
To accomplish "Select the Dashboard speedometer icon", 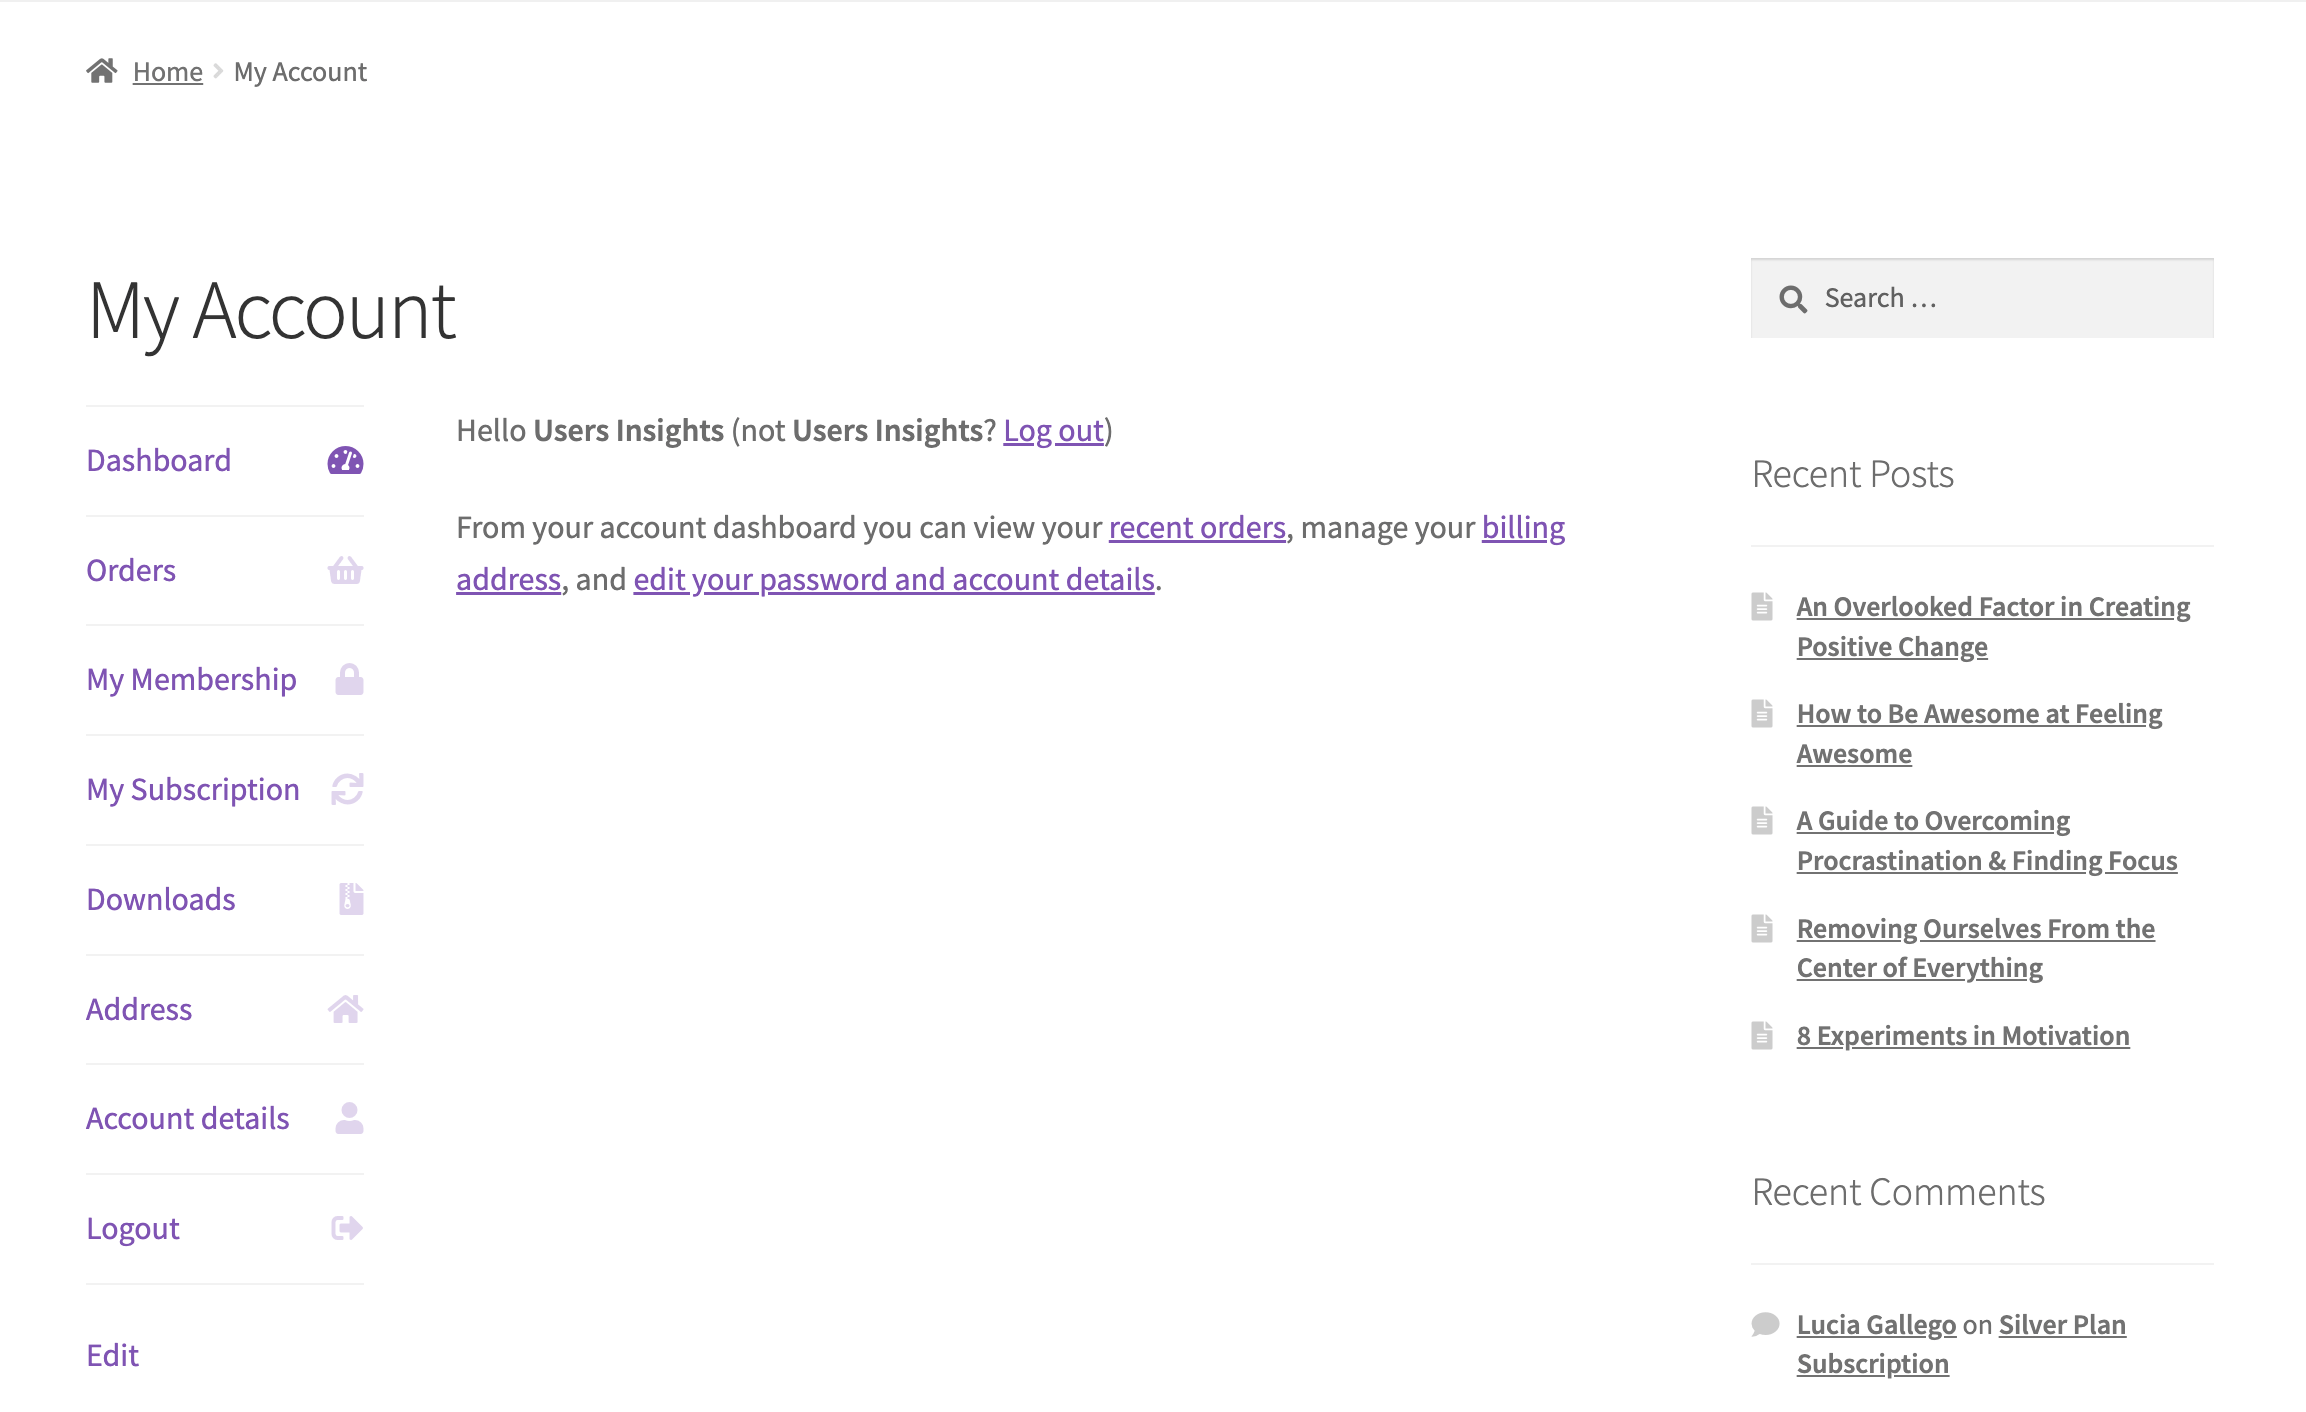I will point(343,461).
